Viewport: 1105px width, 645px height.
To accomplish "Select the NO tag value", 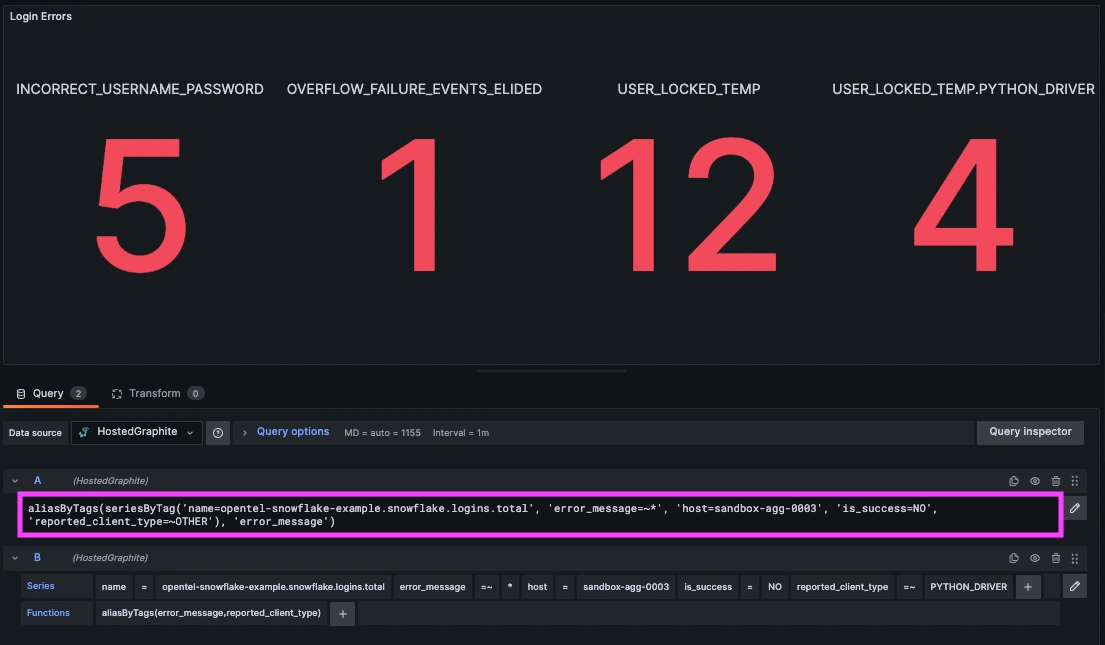I will 774,586.
